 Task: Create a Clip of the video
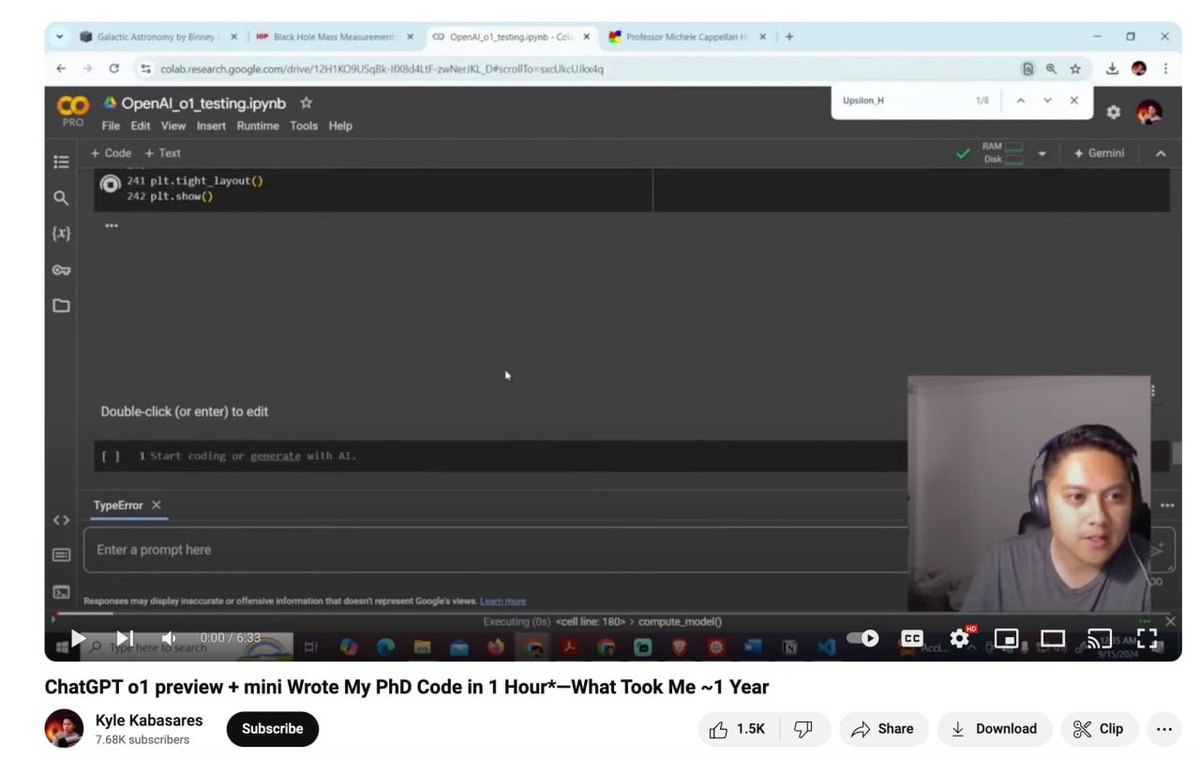1098,729
